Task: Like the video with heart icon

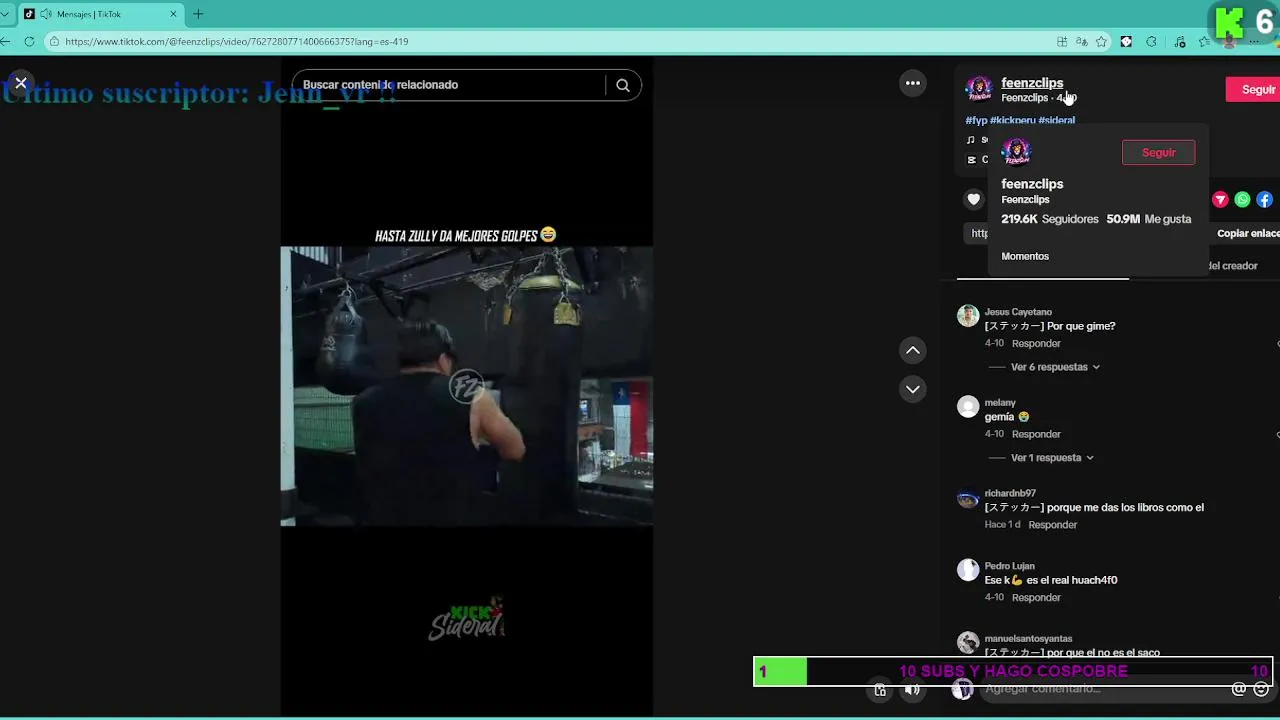Action: [974, 200]
